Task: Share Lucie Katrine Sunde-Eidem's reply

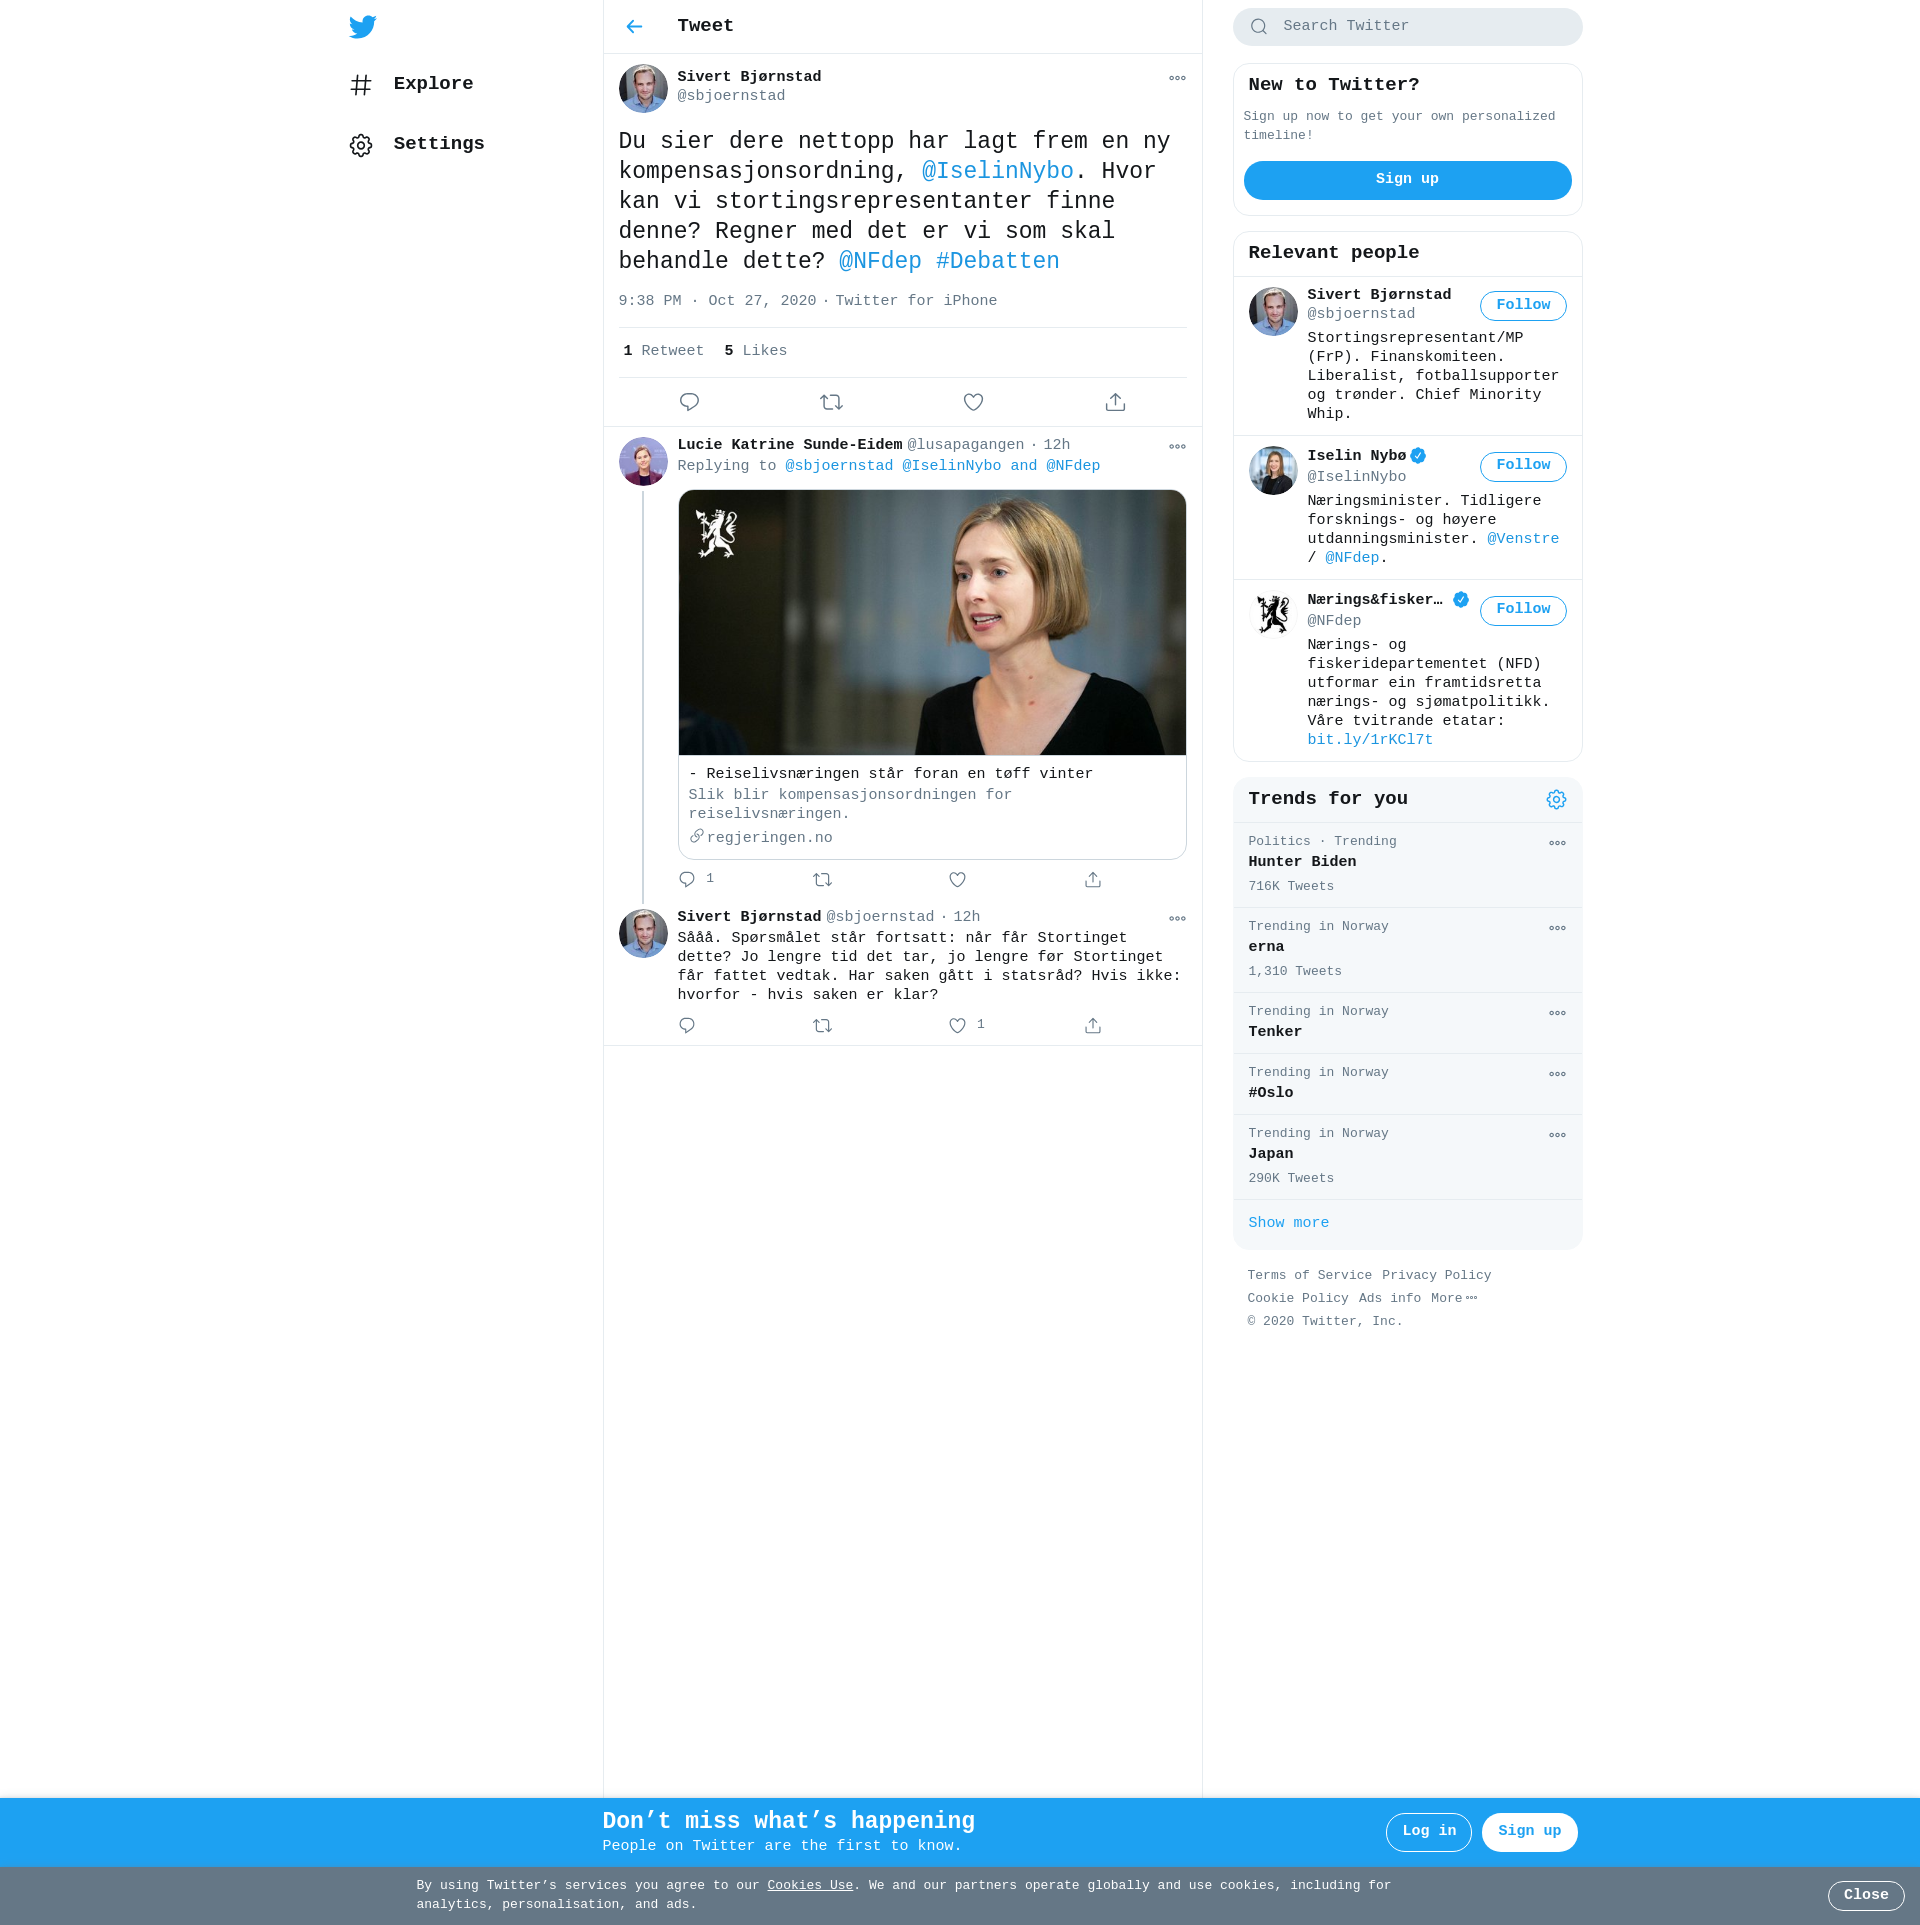Action: tap(1093, 879)
